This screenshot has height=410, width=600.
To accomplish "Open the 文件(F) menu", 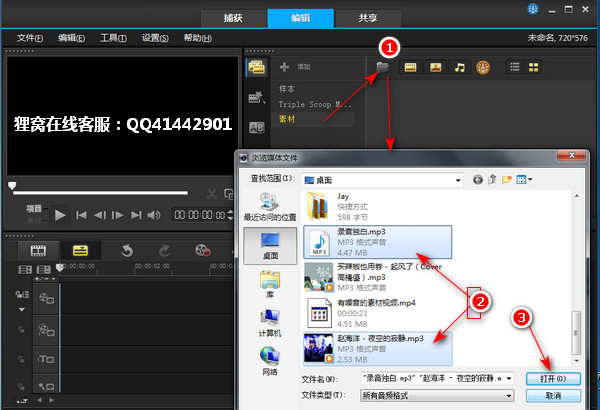I will (x=30, y=38).
